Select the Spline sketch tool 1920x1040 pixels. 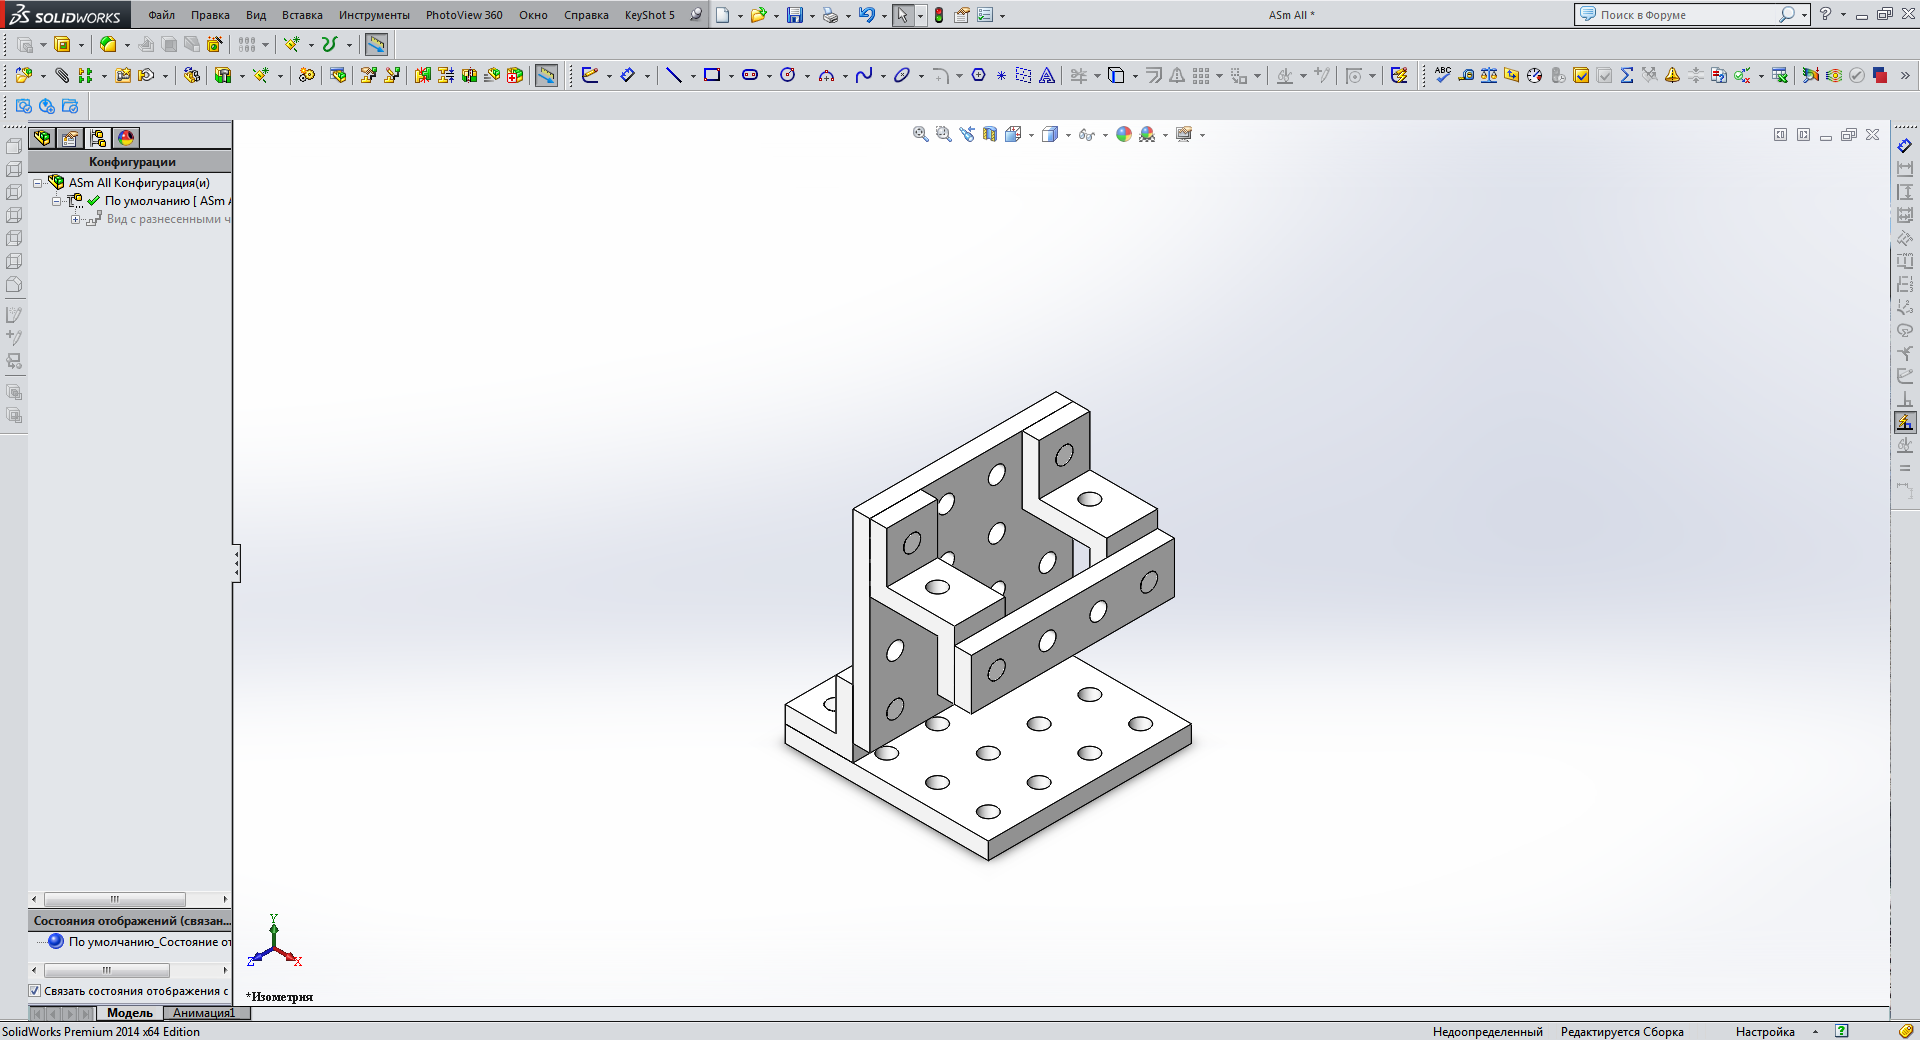pos(864,75)
